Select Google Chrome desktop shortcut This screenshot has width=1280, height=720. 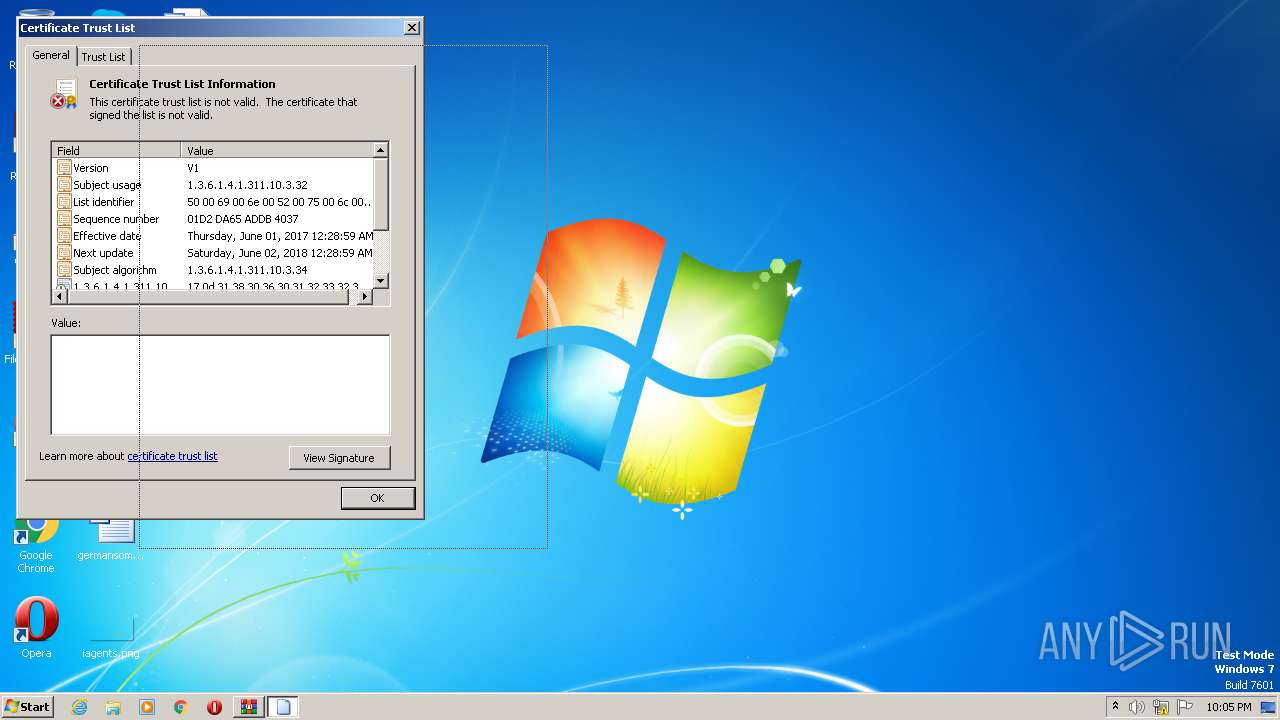(x=36, y=543)
